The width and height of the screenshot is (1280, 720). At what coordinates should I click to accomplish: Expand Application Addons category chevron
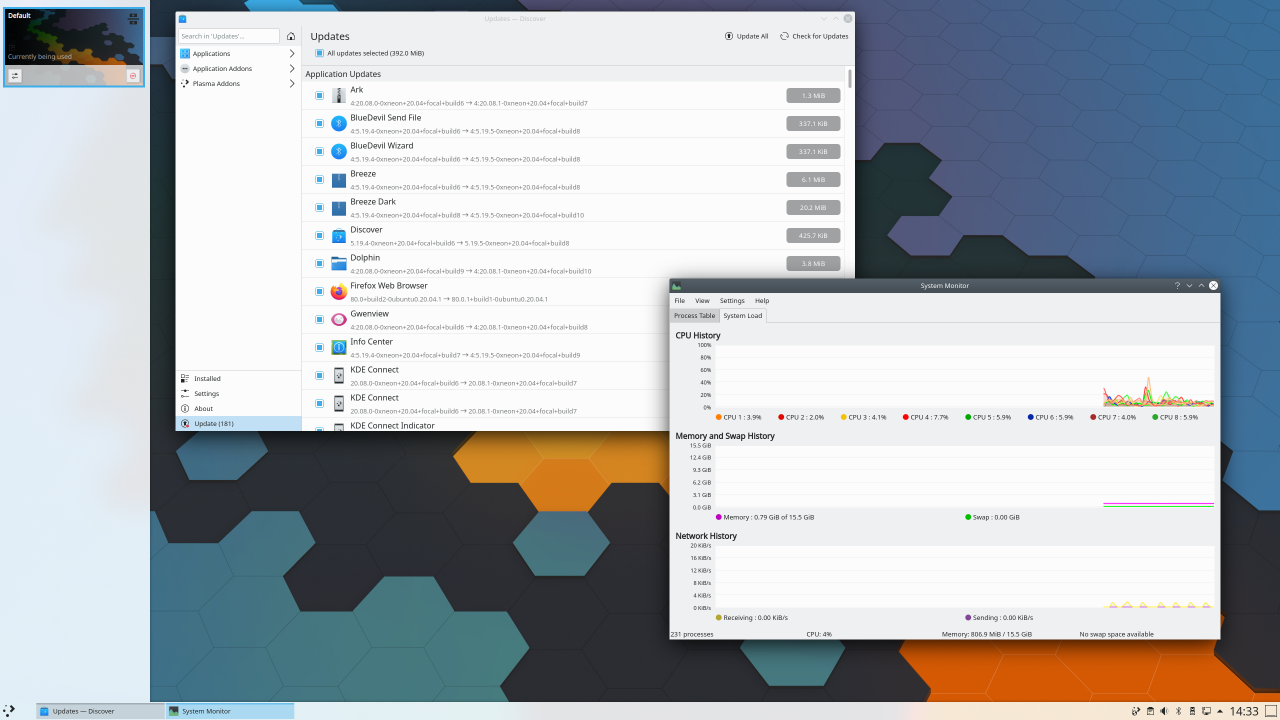[292, 68]
